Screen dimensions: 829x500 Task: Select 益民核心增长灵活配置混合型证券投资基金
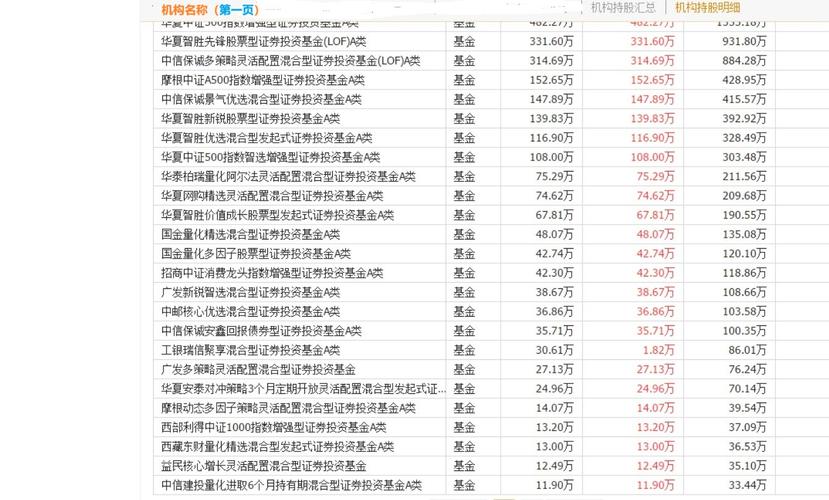[263, 466]
